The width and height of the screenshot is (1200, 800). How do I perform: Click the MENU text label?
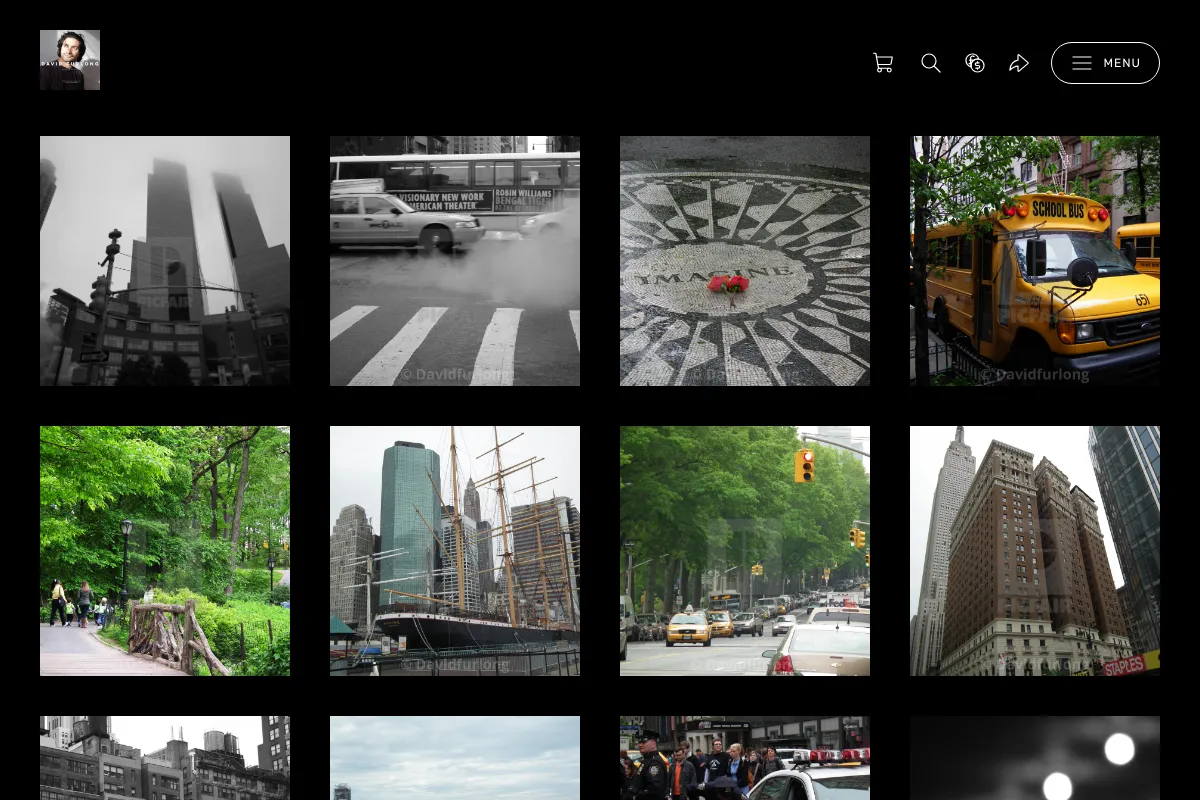[1122, 63]
